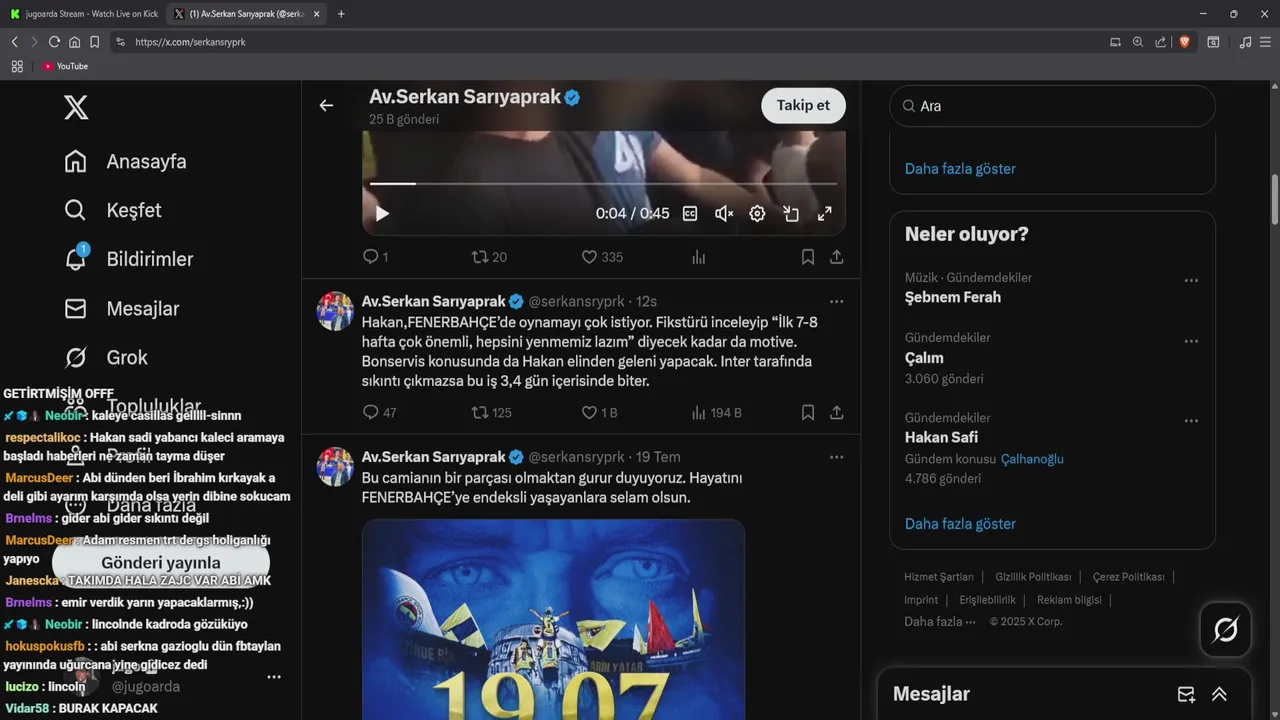Open @serkansryprk handle on Hakan tweet
The width and height of the screenshot is (1280, 720).
pyautogui.click(x=576, y=301)
